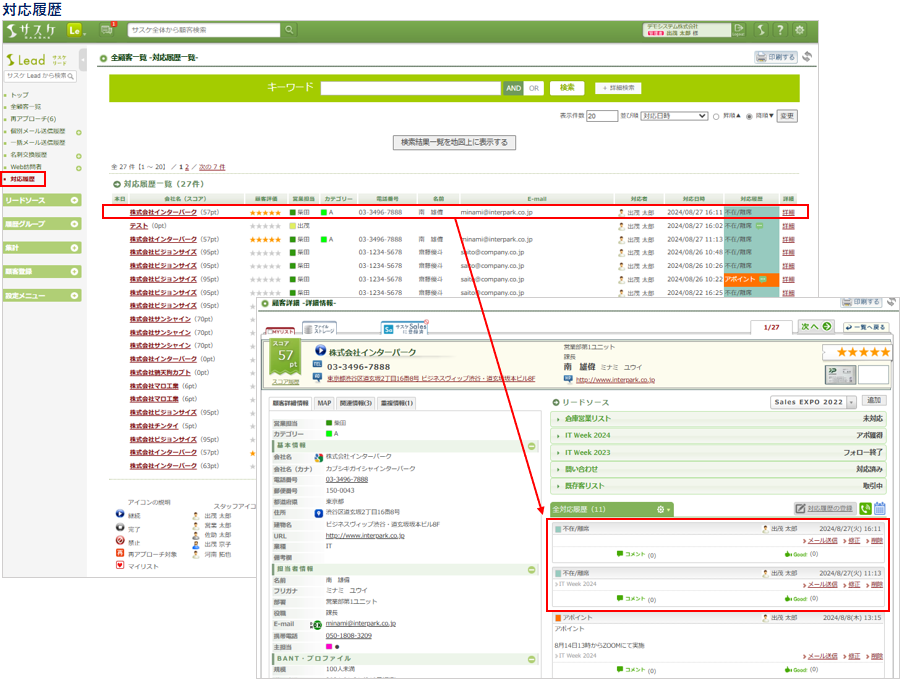Click the 一覧へ戻る button

pyautogui.click(x=866, y=327)
